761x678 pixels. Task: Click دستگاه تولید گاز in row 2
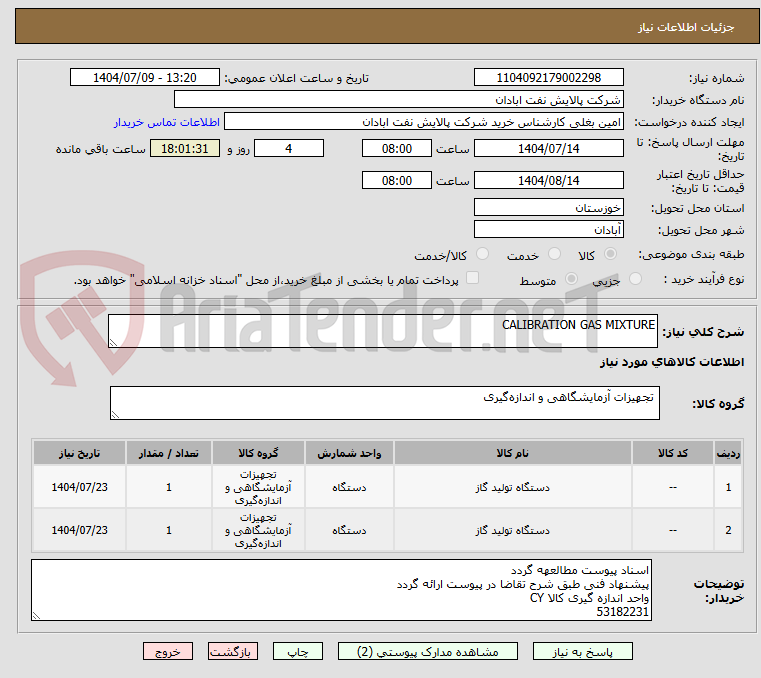513,530
